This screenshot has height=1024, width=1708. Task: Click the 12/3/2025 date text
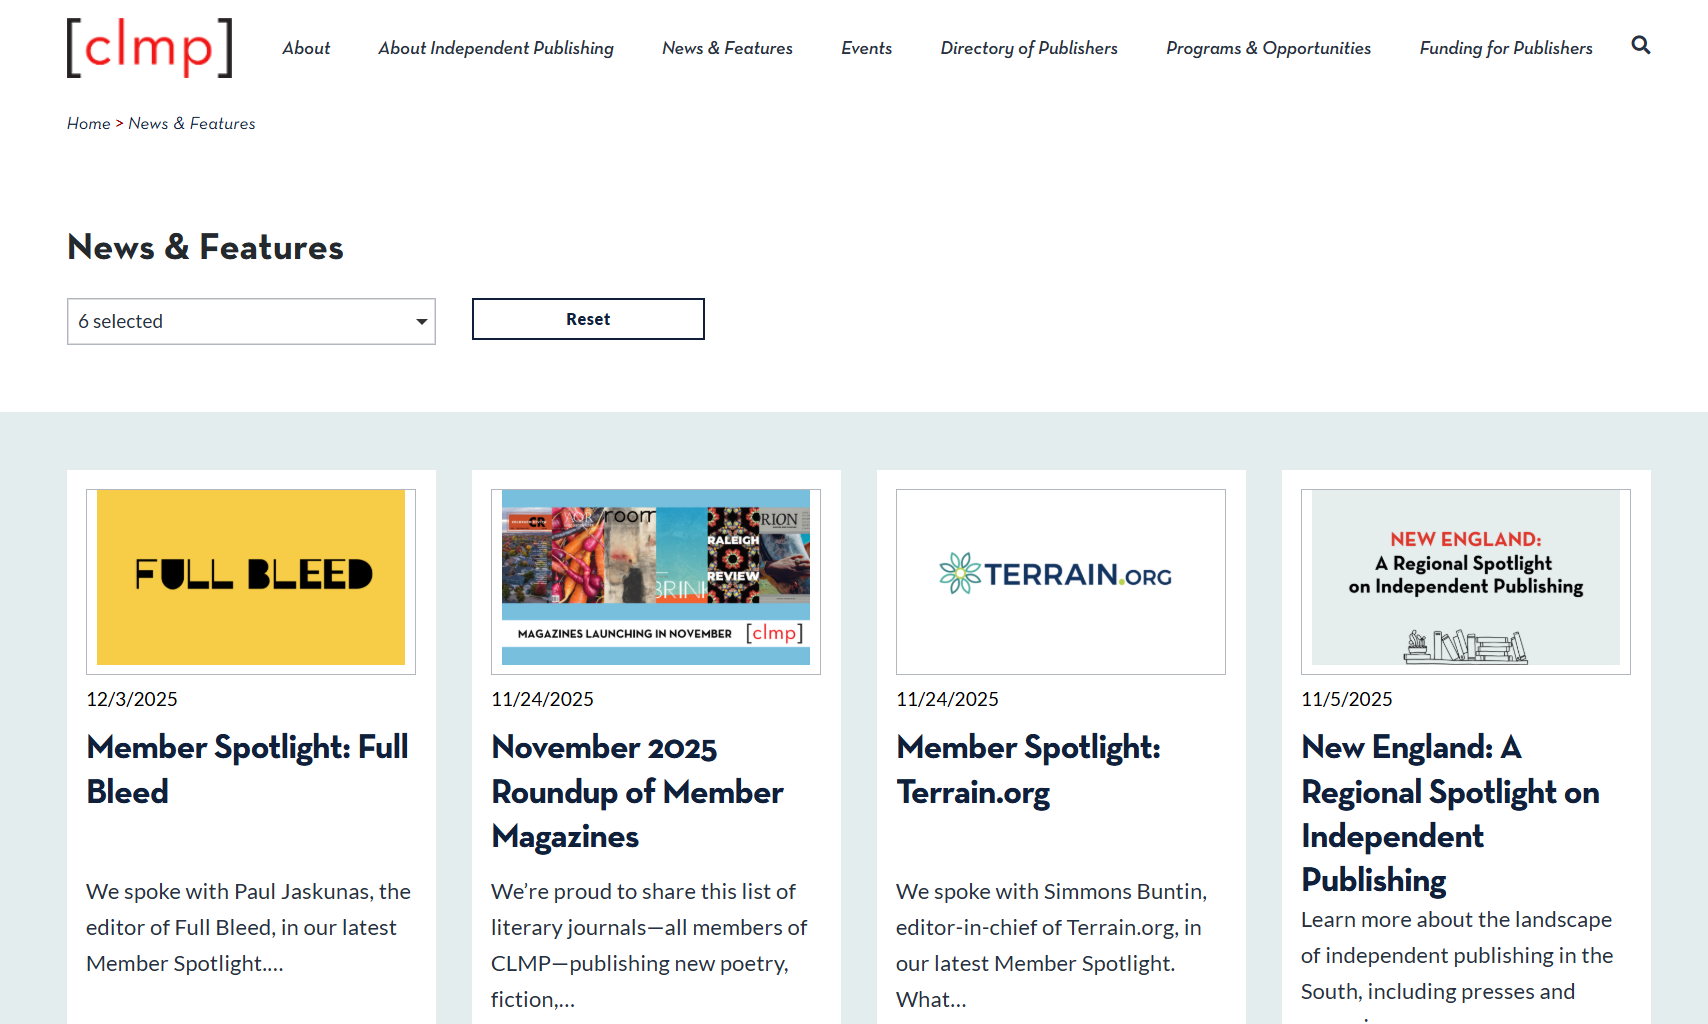pyautogui.click(x=132, y=699)
